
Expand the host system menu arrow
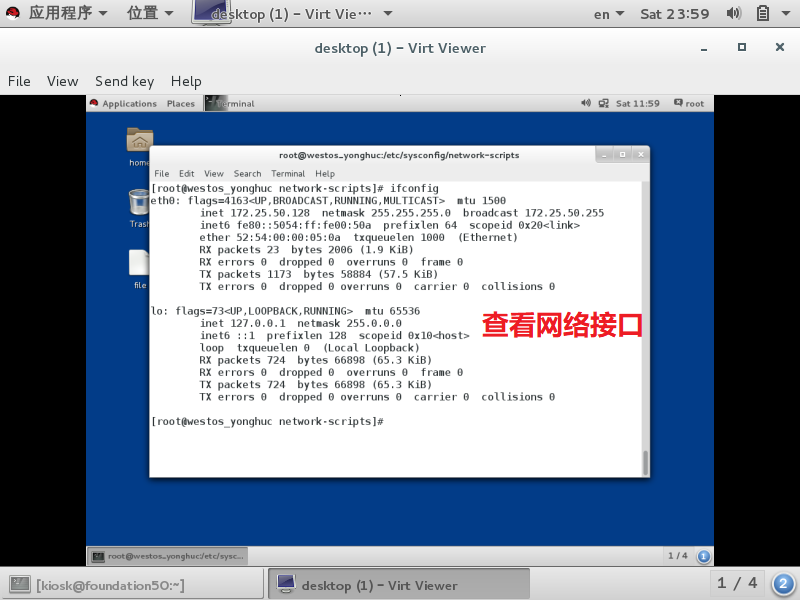tap(786, 14)
